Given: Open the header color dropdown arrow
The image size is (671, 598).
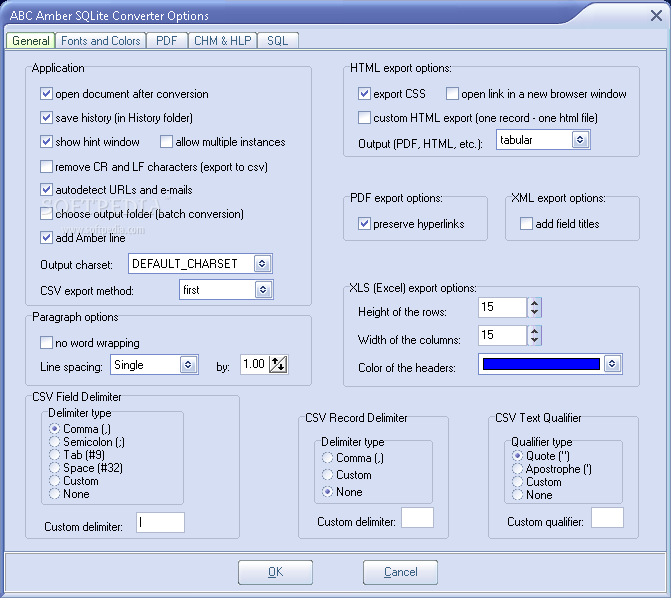Looking at the screenshot, I should pyautogui.click(x=612, y=364).
